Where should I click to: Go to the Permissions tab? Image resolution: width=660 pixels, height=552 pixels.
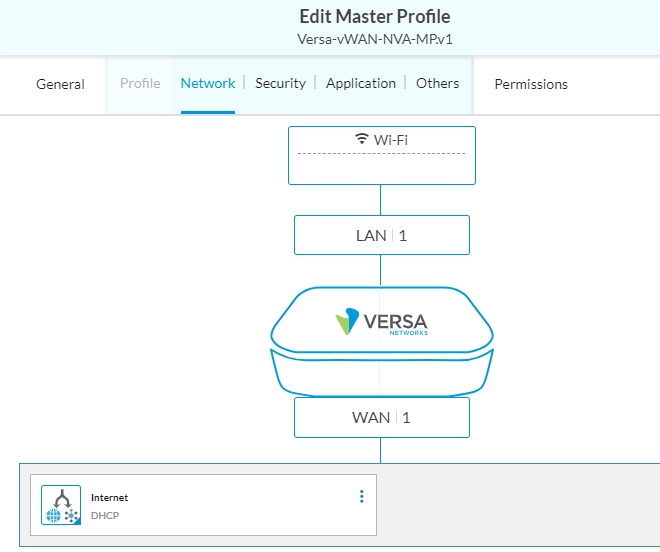click(x=531, y=84)
